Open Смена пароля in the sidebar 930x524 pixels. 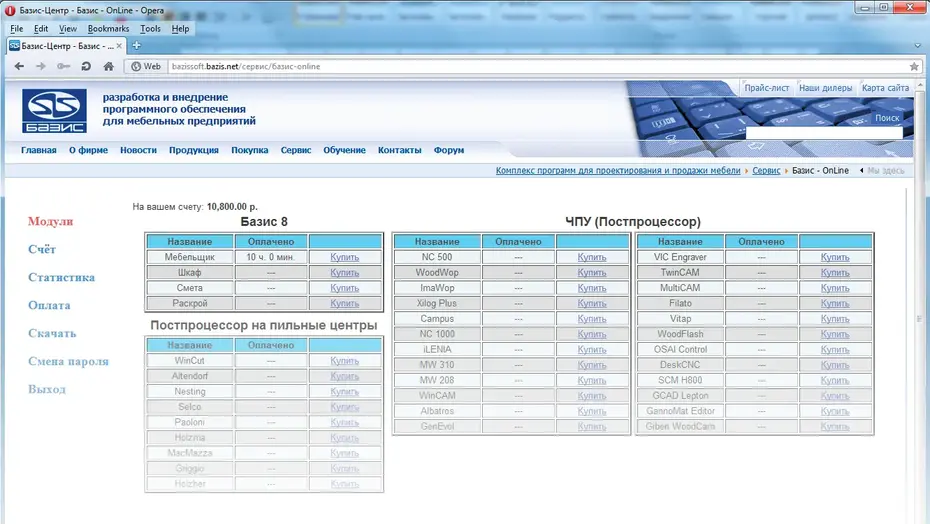click(68, 361)
